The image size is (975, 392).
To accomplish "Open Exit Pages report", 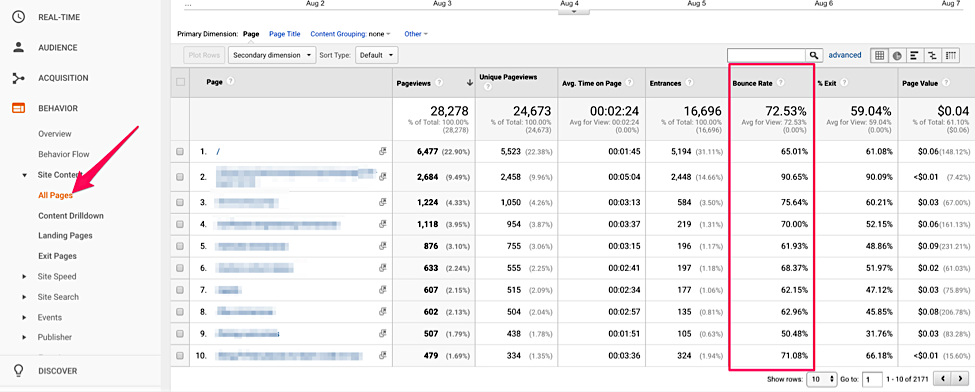I will 57,256.
